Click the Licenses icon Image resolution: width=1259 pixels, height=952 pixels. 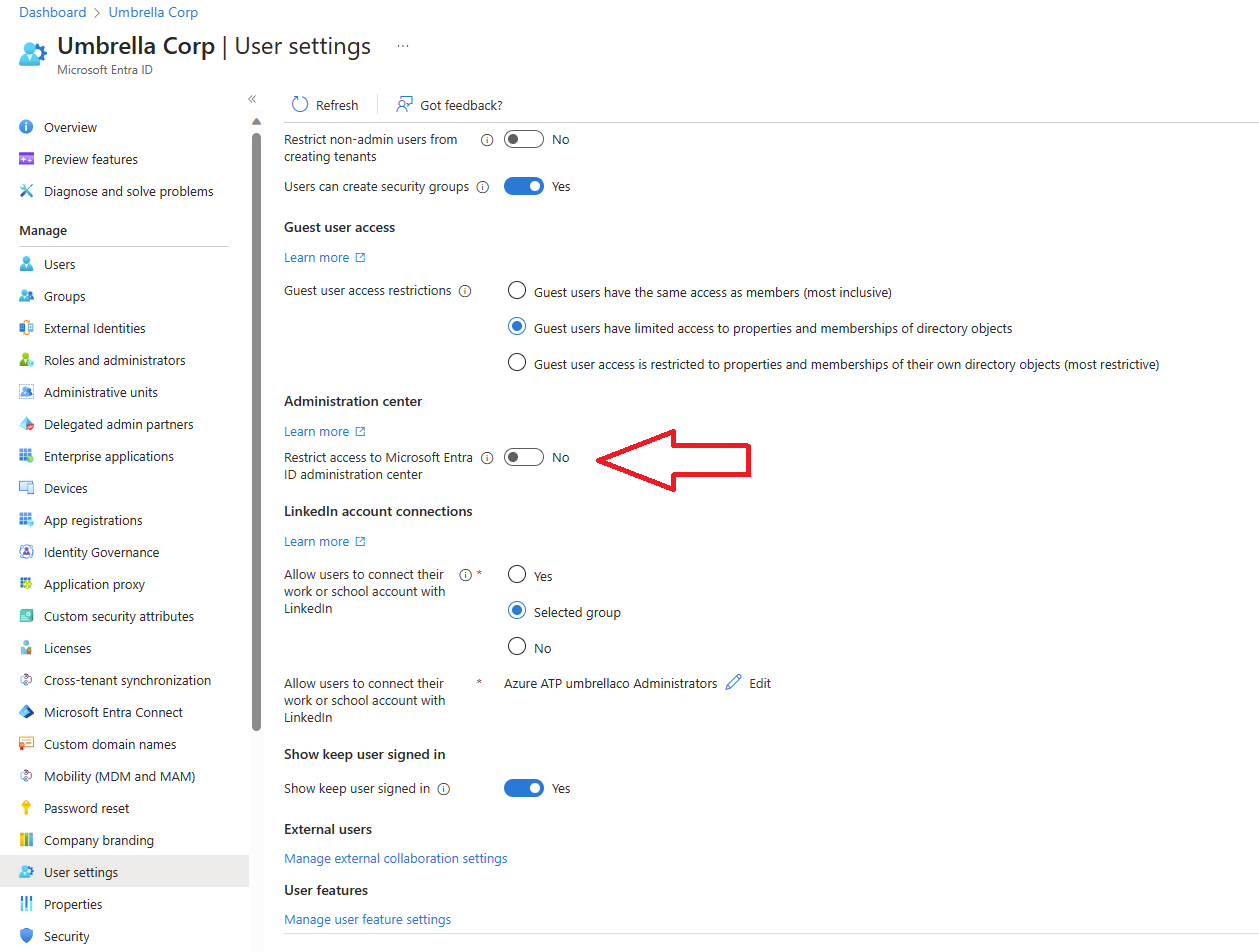coord(27,648)
